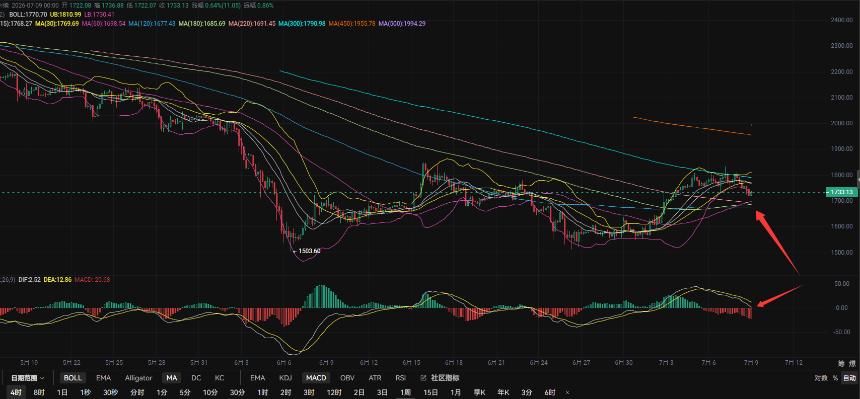This screenshot has width=860, height=399.
Task: Select the 30分 timeframe tab
Action: point(237,393)
